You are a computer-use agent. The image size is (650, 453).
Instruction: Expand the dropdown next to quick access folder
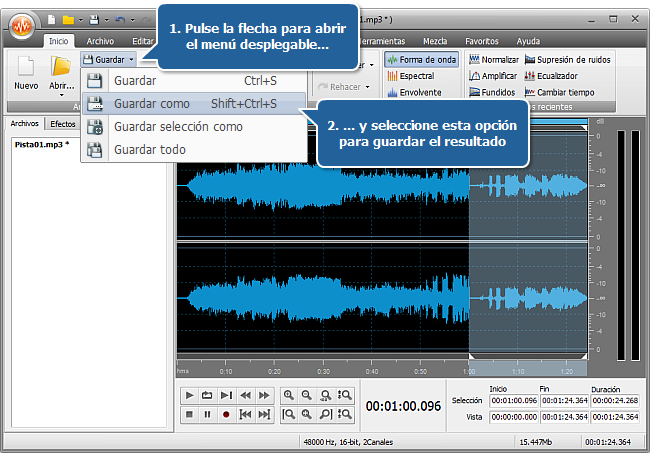point(80,19)
